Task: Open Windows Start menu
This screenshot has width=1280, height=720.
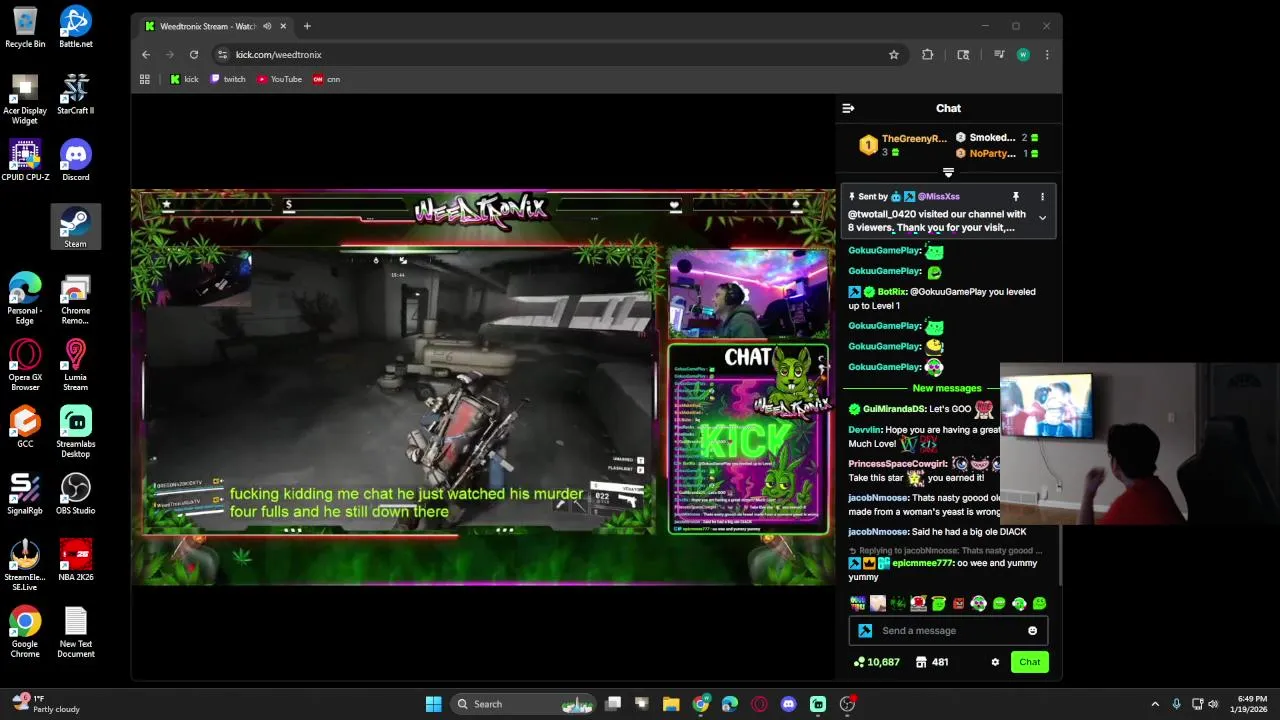Action: 434,704
